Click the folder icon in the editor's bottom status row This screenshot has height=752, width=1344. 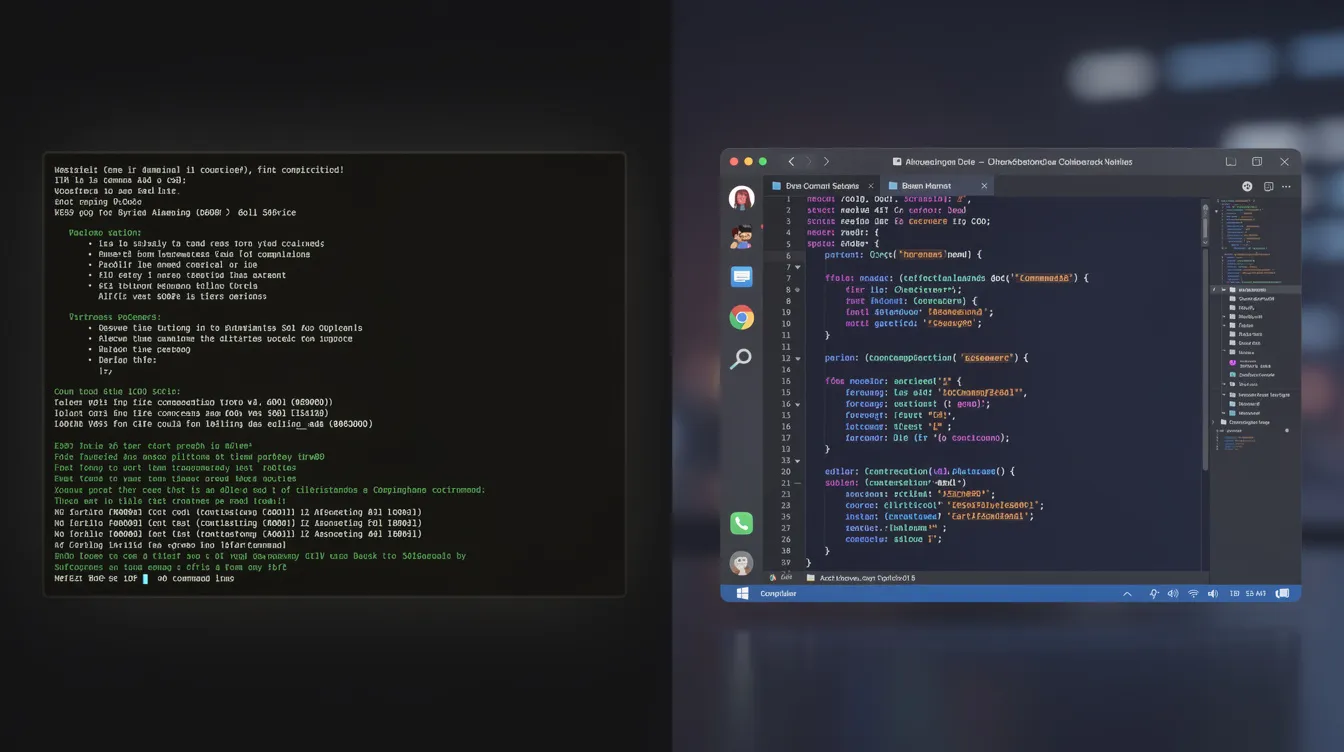[810, 578]
